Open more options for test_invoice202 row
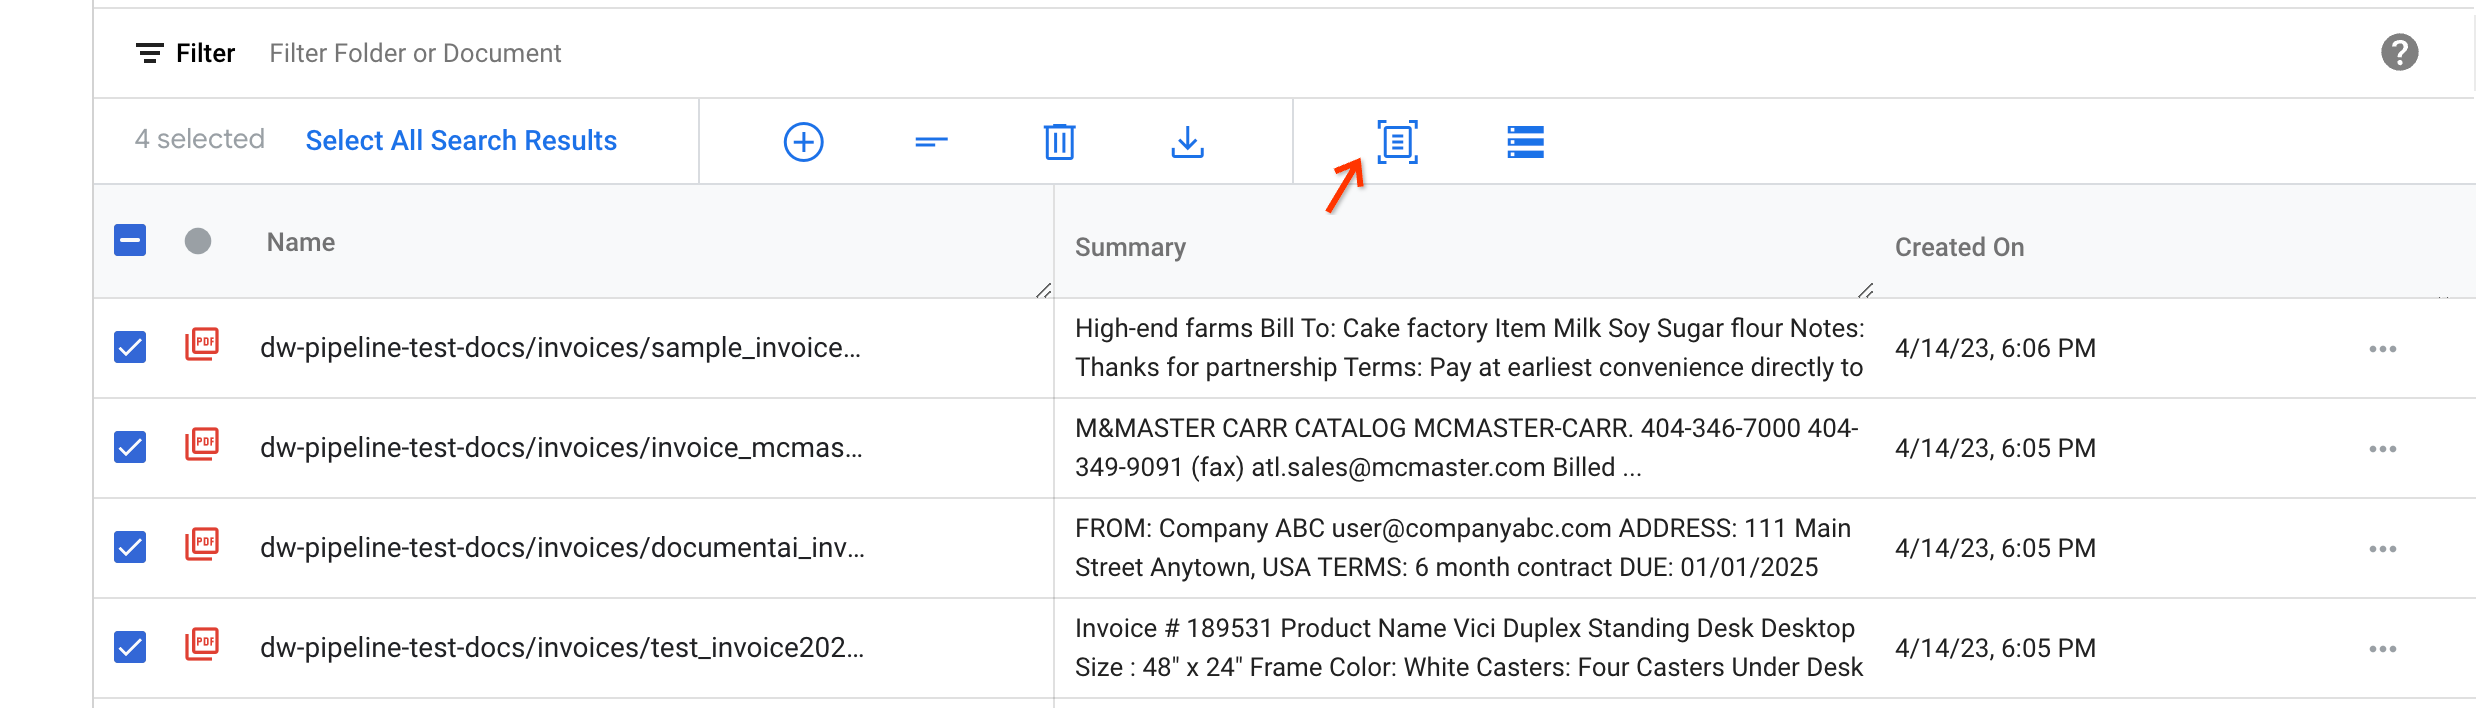2476x708 pixels. (2382, 649)
